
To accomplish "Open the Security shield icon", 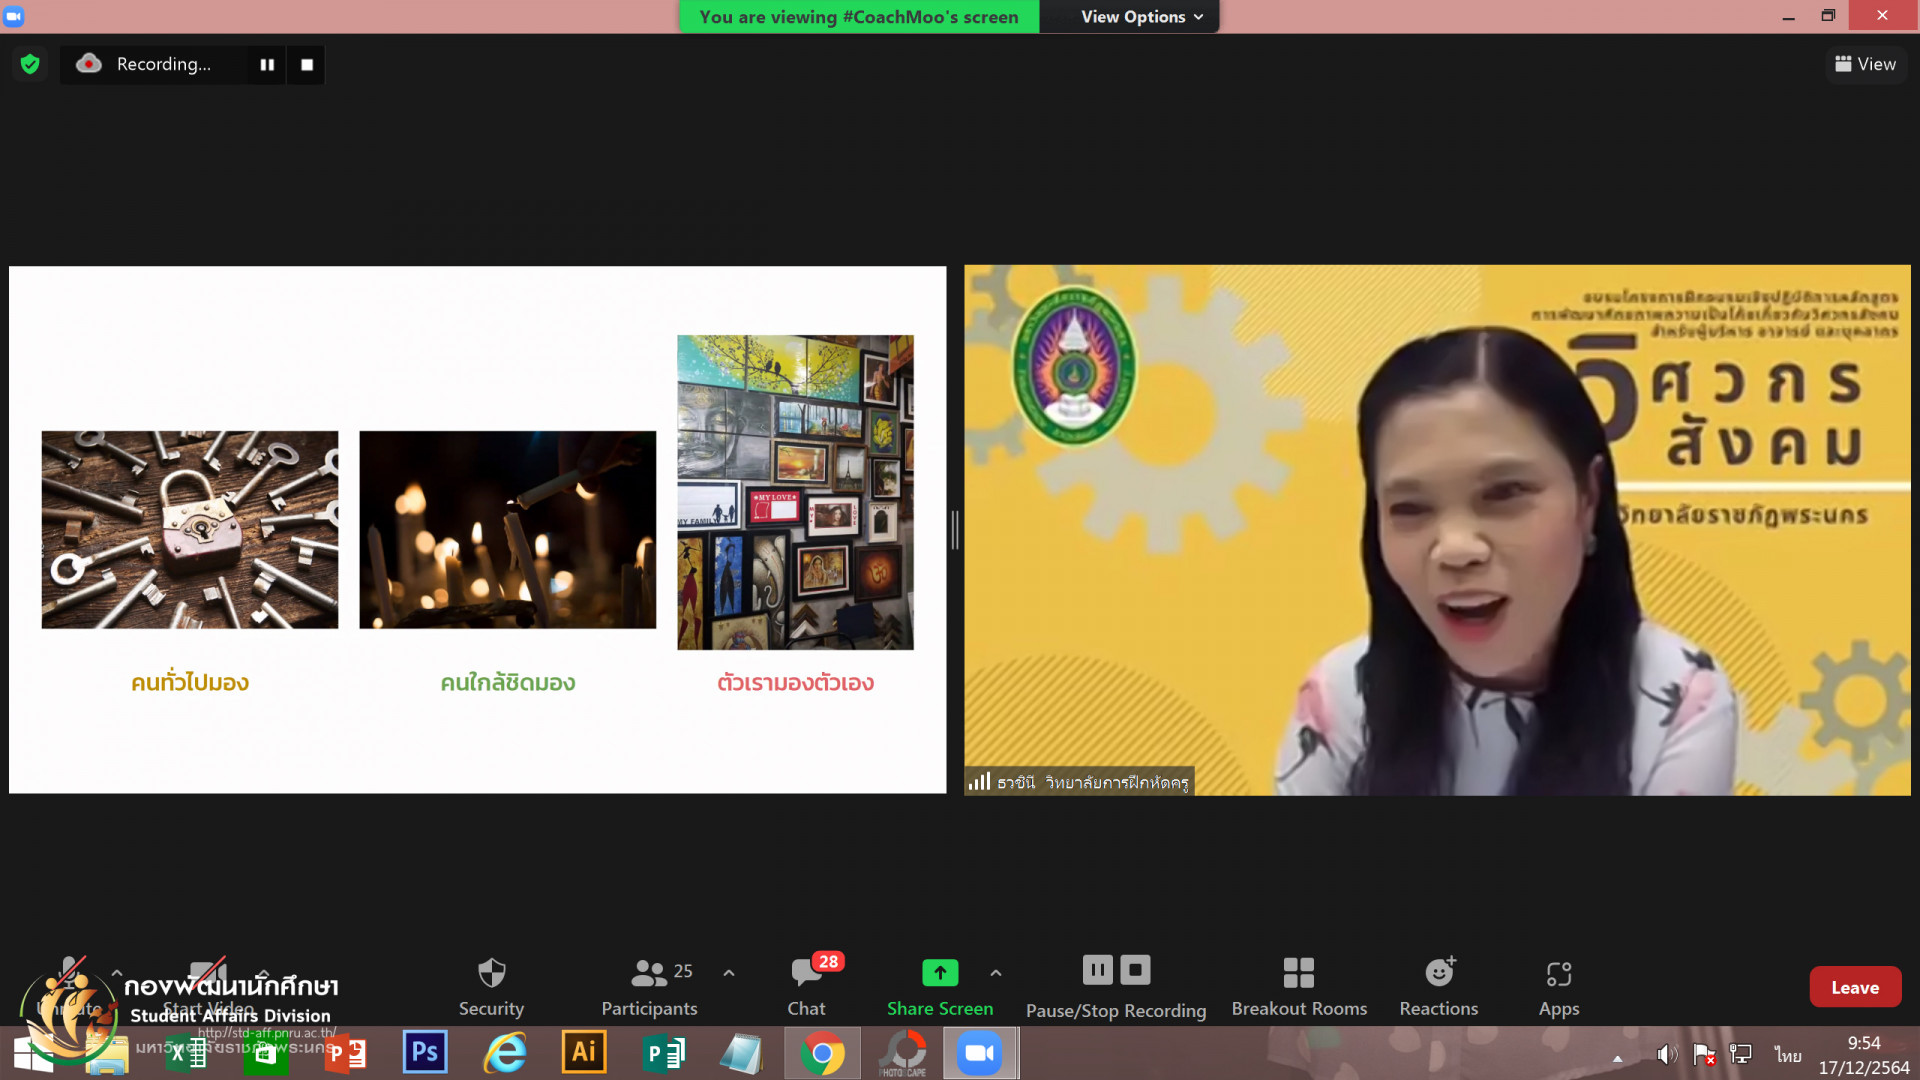I will tap(491, 973).
